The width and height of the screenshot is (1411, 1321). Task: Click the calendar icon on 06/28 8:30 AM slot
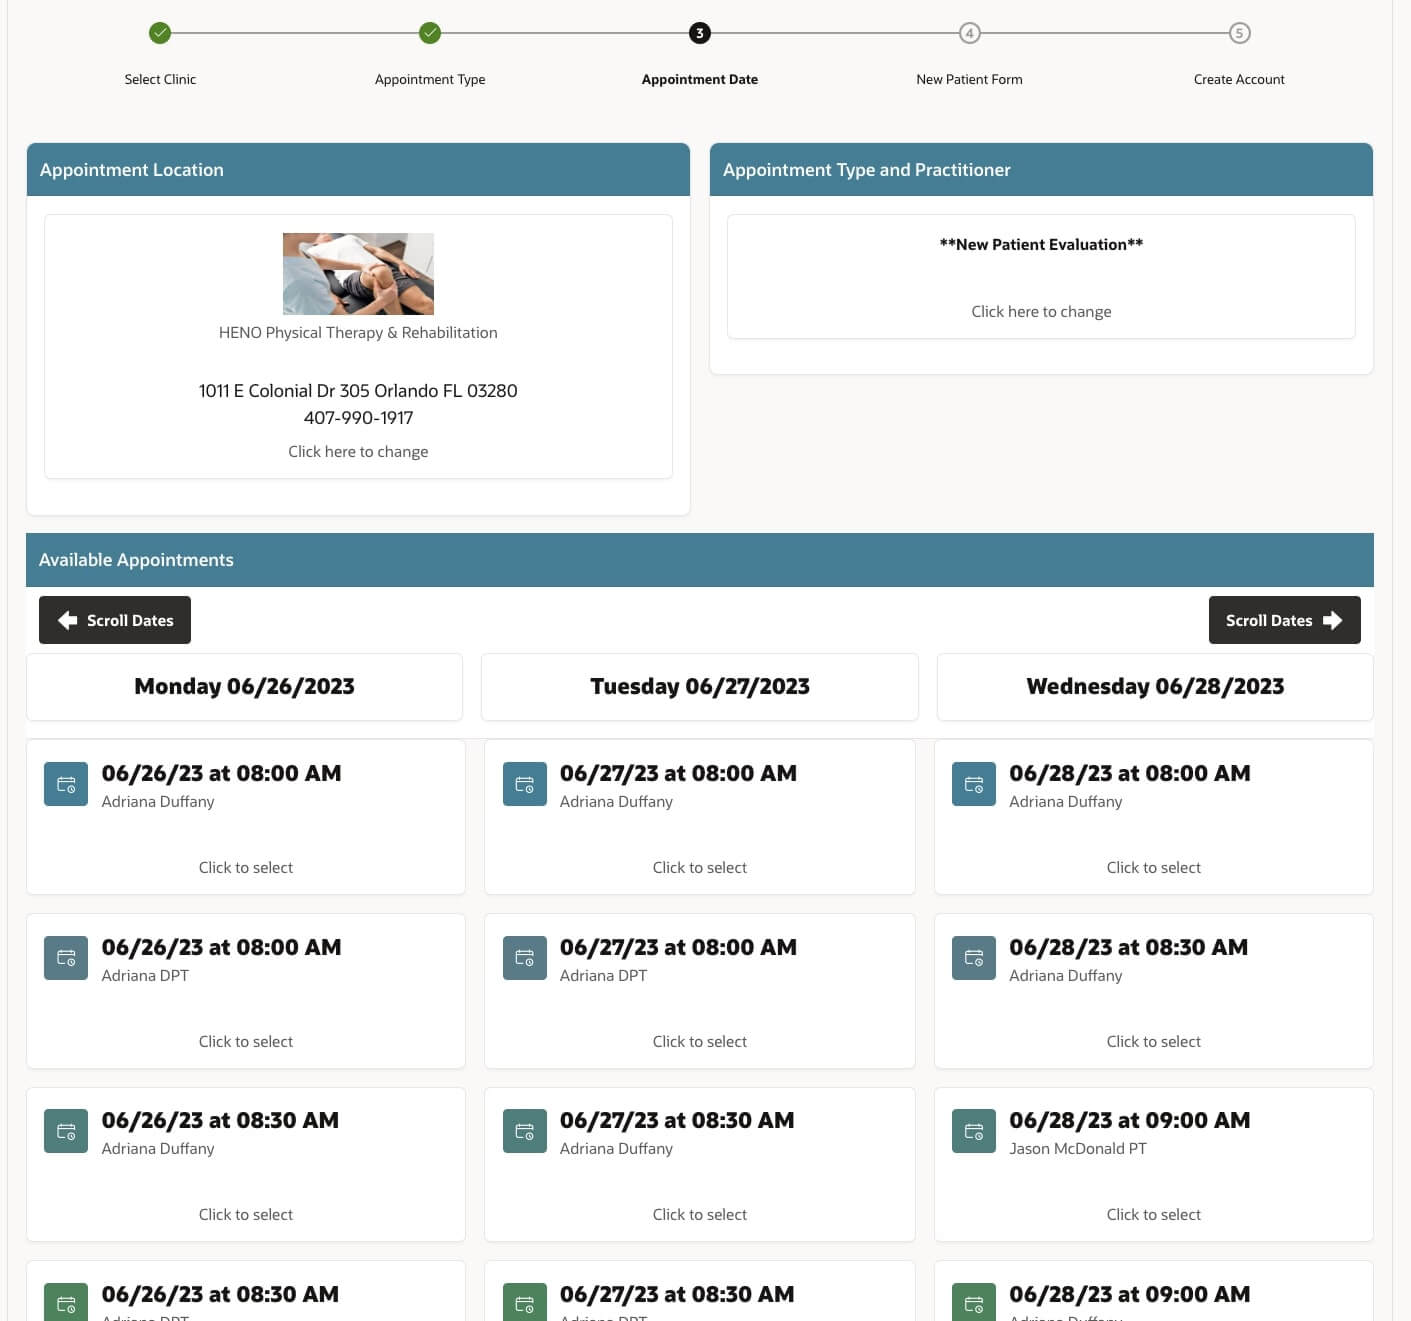click(x=973, y=957)
